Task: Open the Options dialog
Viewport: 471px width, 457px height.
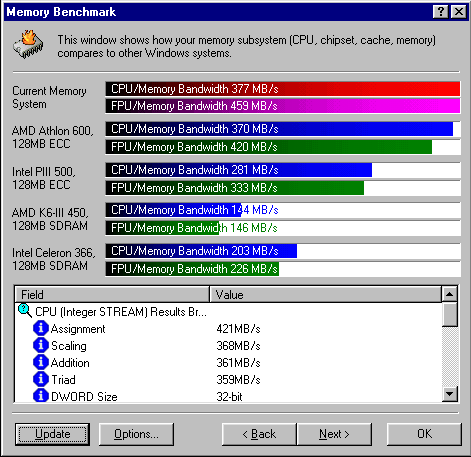Action: pos(136,434)
